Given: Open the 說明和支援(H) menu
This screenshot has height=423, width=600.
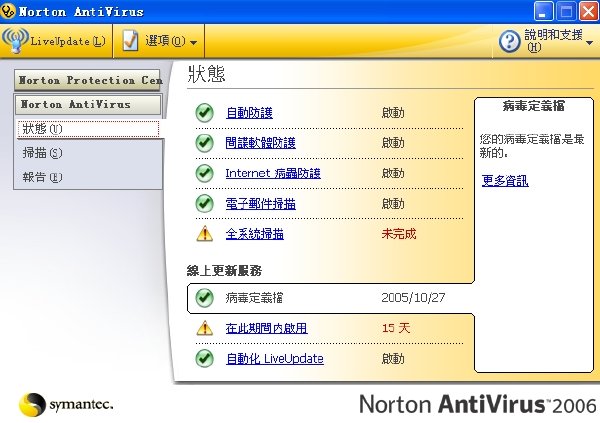Looking at the screenshot, I should 546,41.
